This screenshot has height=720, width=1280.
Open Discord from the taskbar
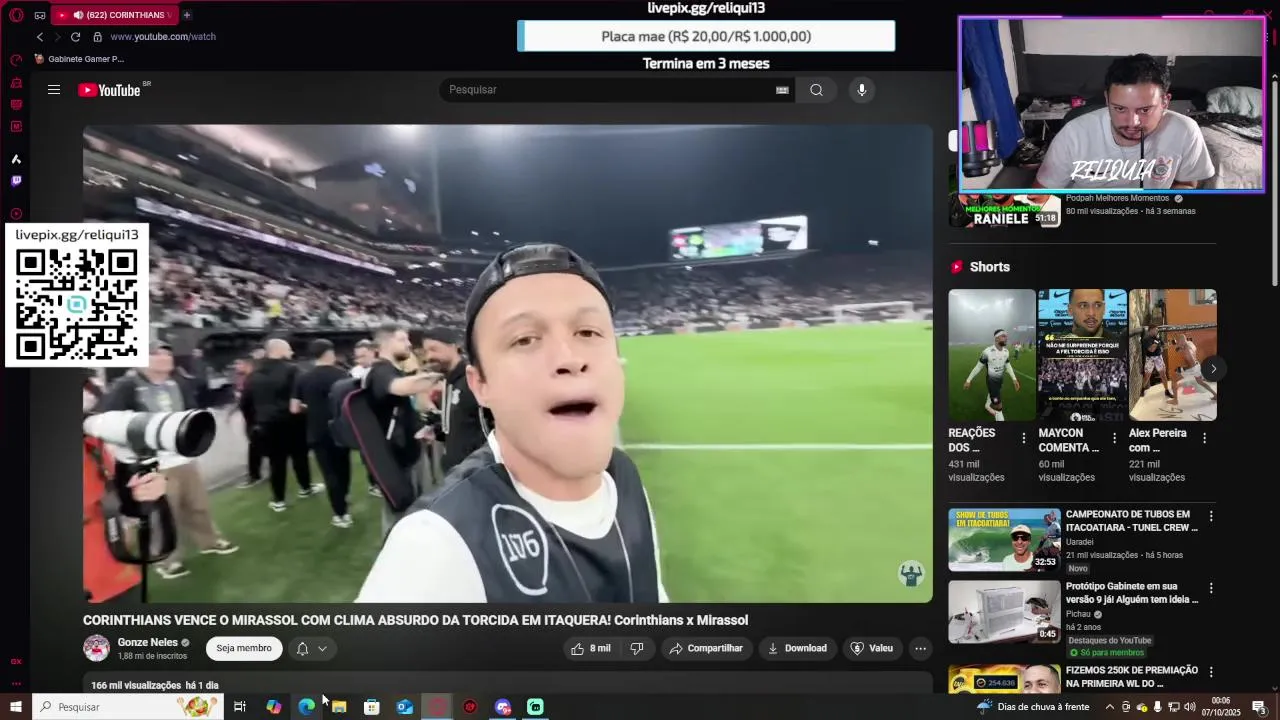pyautogui.click(x=503, y=707)
